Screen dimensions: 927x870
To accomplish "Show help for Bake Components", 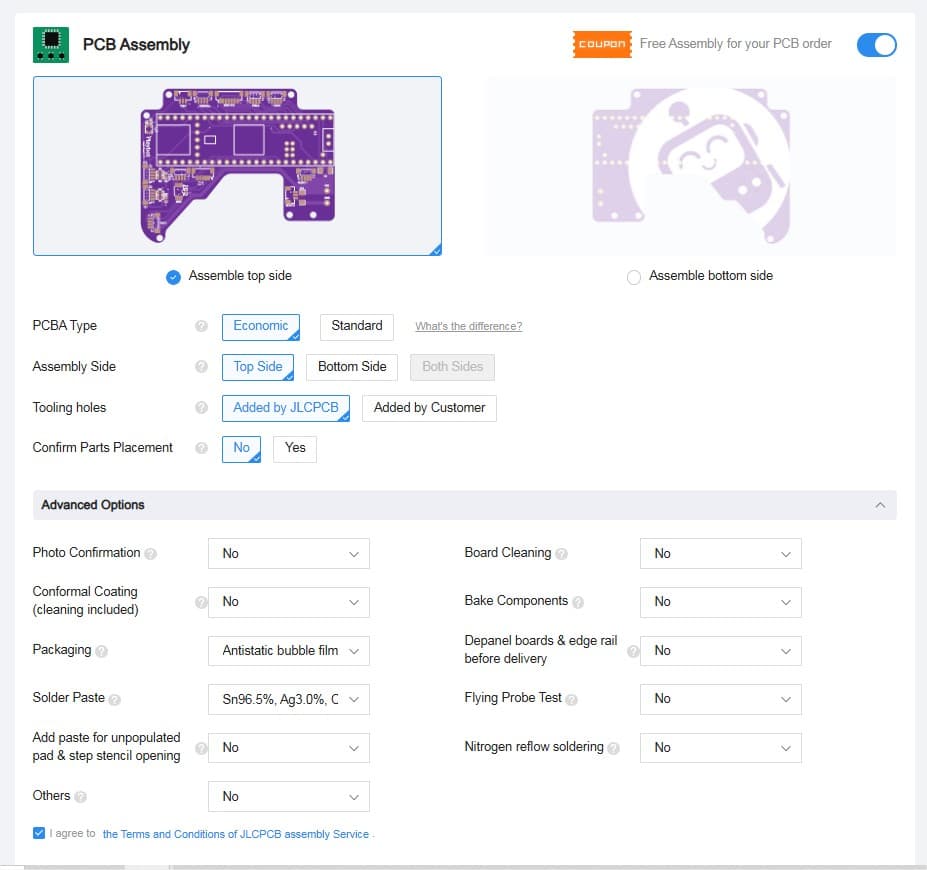I will [x=578, y=602].
